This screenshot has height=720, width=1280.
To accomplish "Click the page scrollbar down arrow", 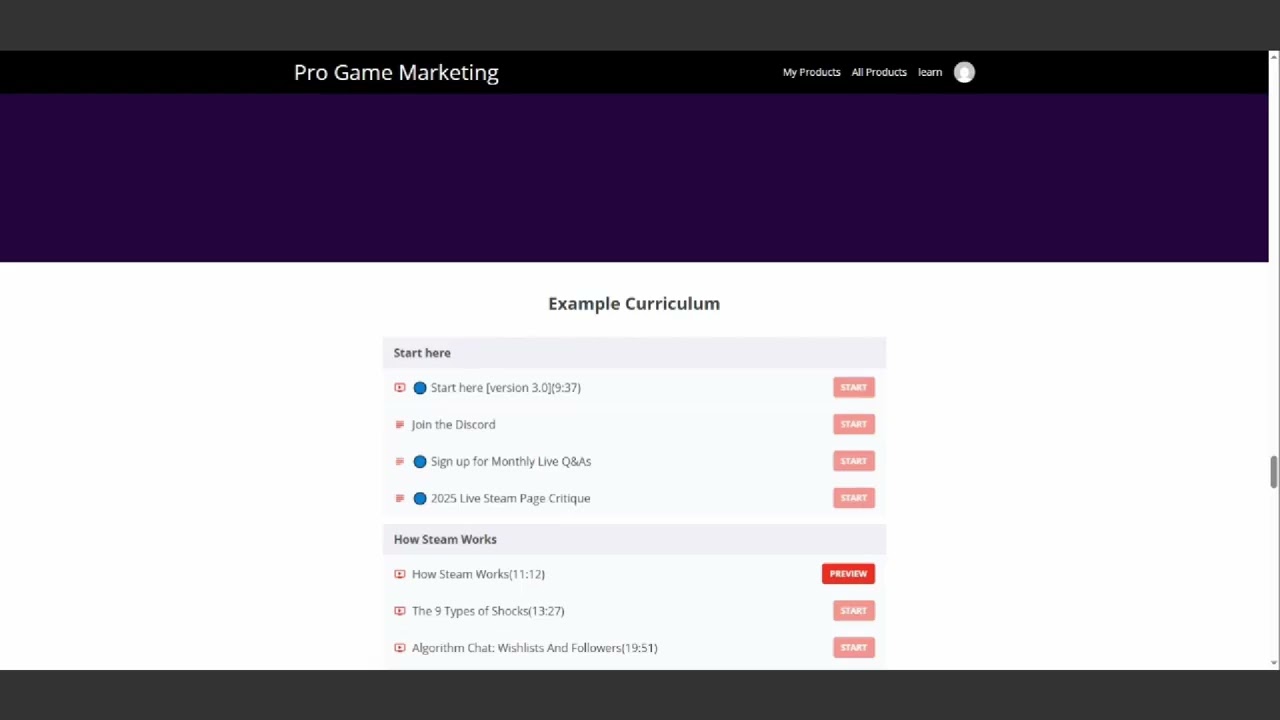I will click(x=1273, y=662).
